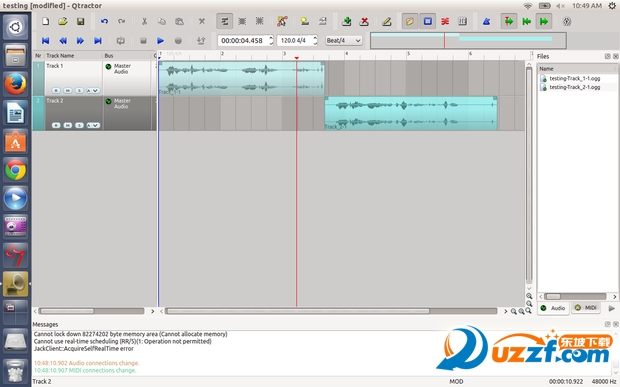
Task: Switch to the Audio files tab
Action: click(554, 308)
